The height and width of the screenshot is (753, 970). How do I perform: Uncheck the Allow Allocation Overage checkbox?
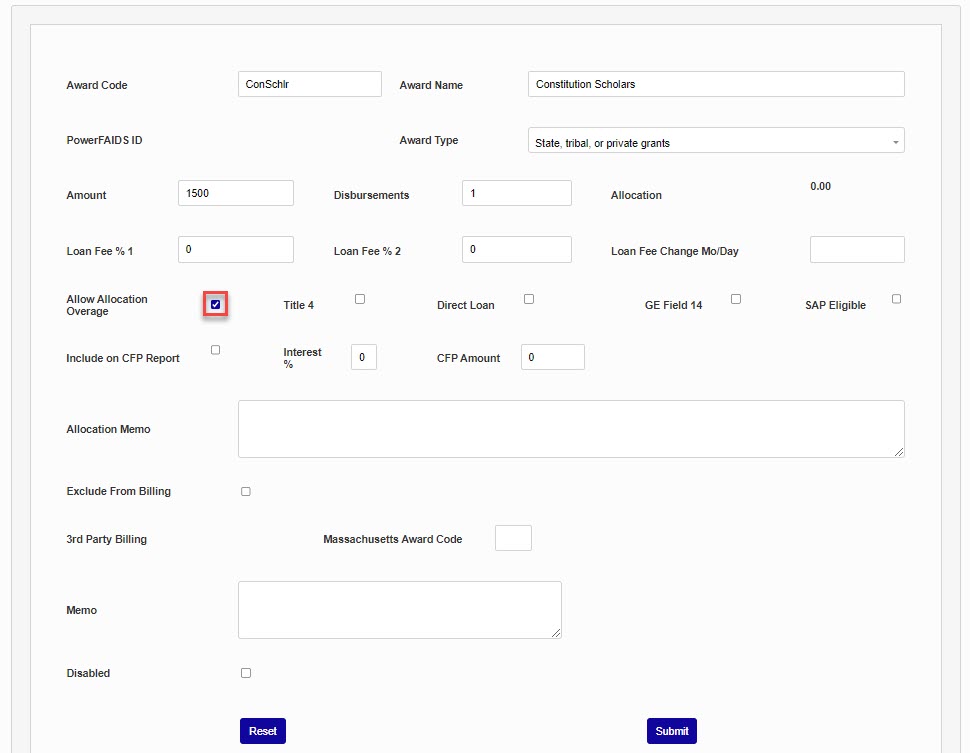point(215,304)
